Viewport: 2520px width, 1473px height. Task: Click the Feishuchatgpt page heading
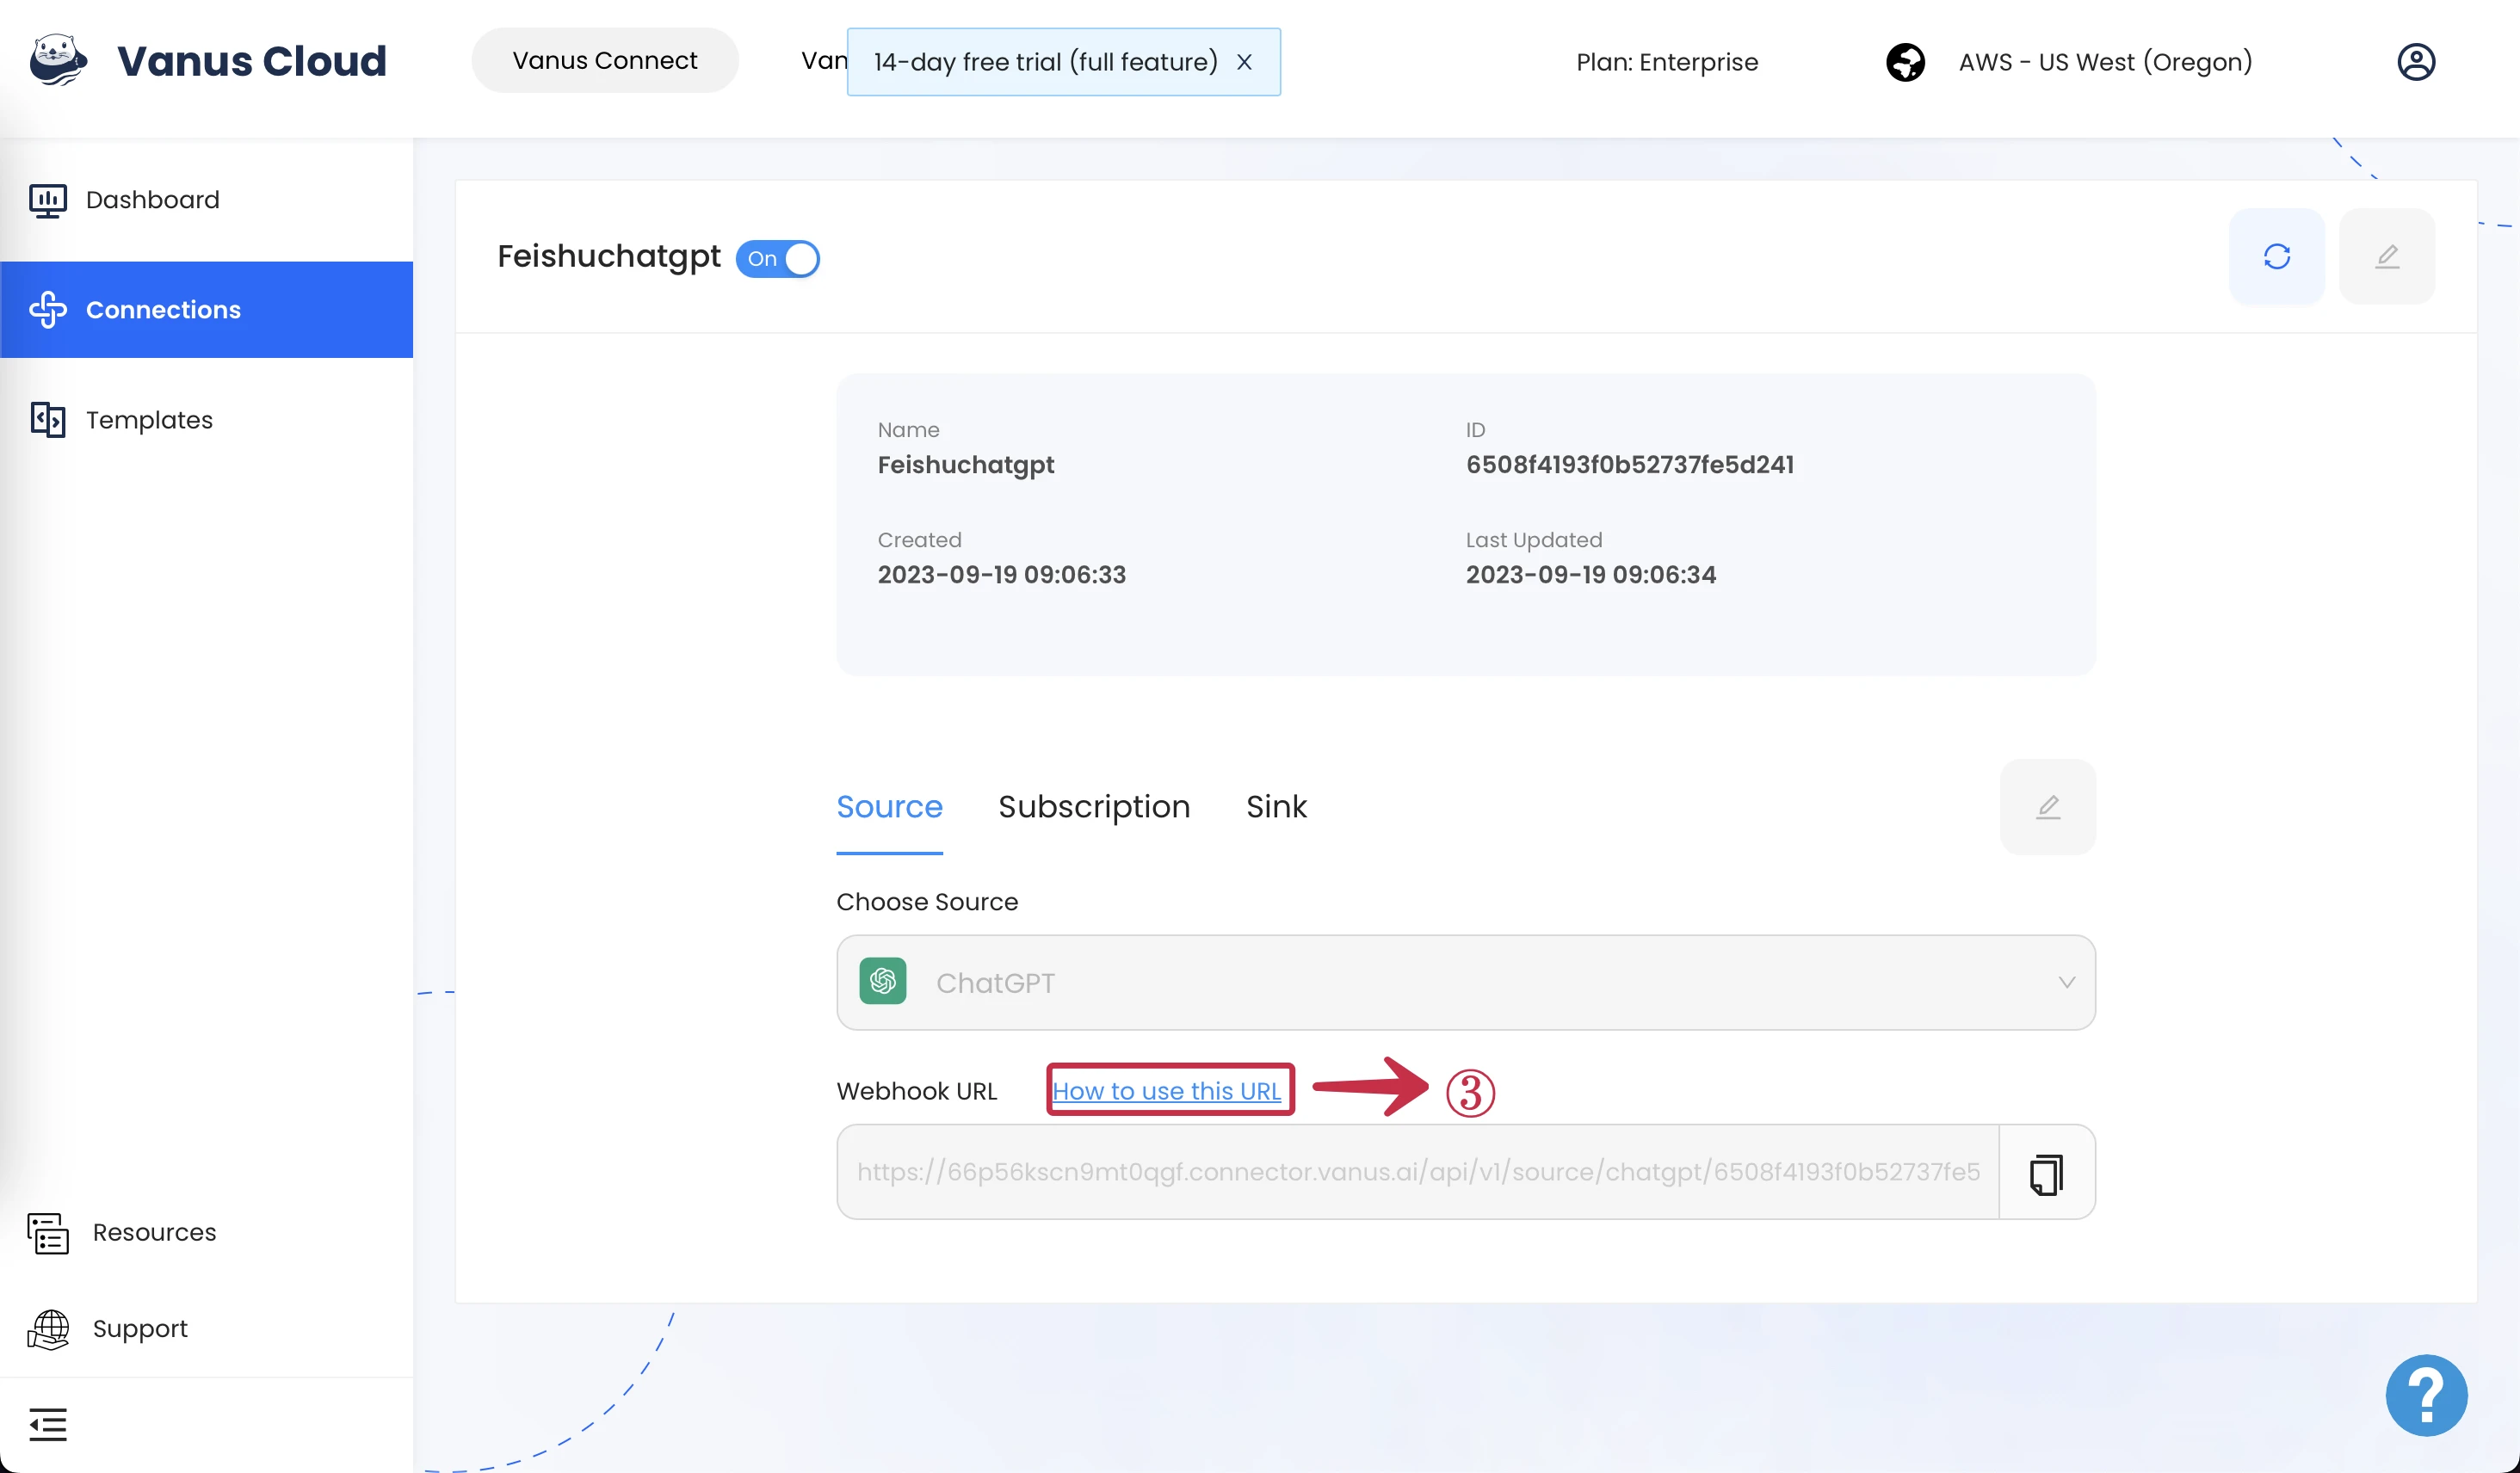click(x=609, y=257)
